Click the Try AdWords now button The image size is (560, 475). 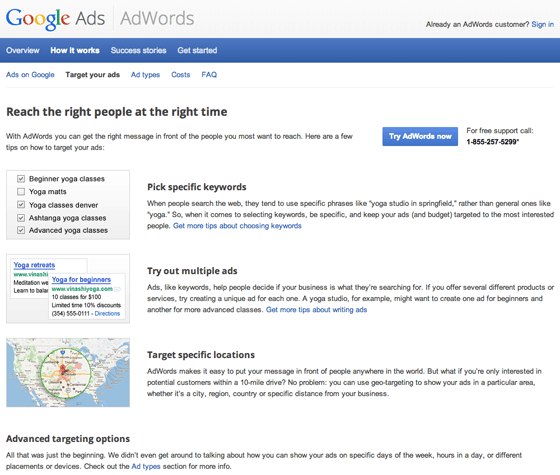pyautogui.click(x=420, y=136)
